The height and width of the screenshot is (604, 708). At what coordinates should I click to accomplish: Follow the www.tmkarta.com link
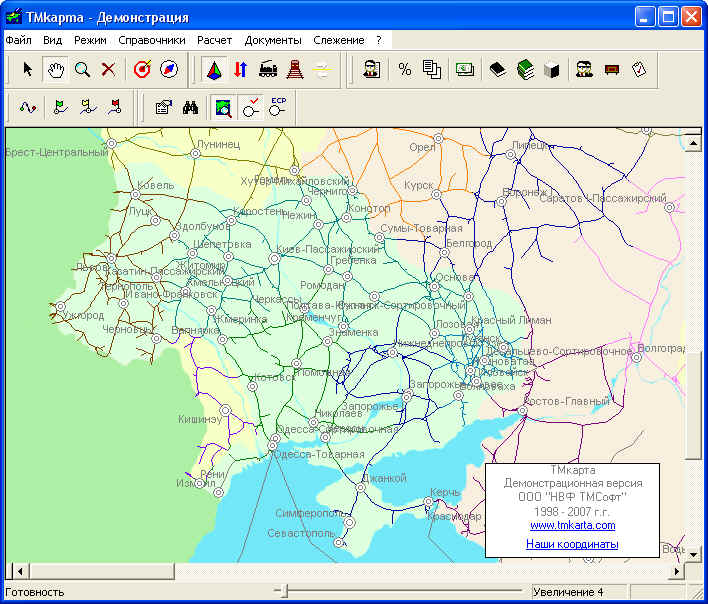(x=573, y=525)
